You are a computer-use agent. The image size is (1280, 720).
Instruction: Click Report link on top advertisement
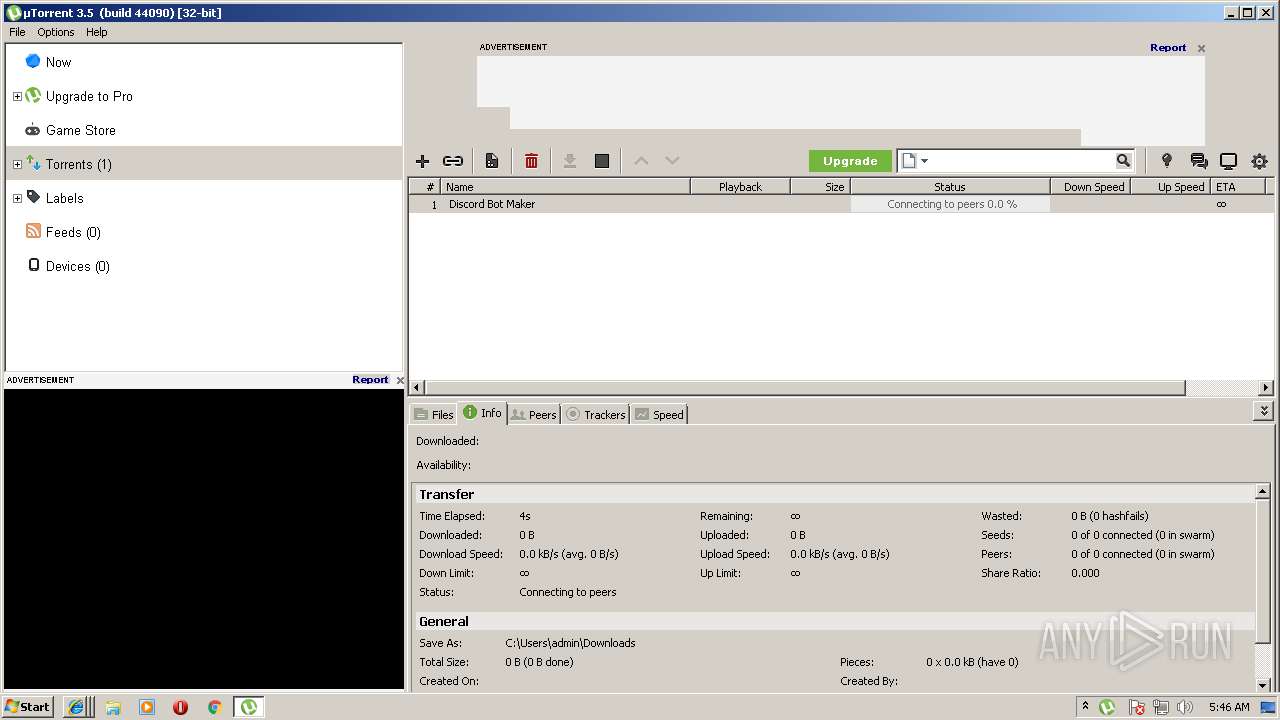coord(1168,47)
